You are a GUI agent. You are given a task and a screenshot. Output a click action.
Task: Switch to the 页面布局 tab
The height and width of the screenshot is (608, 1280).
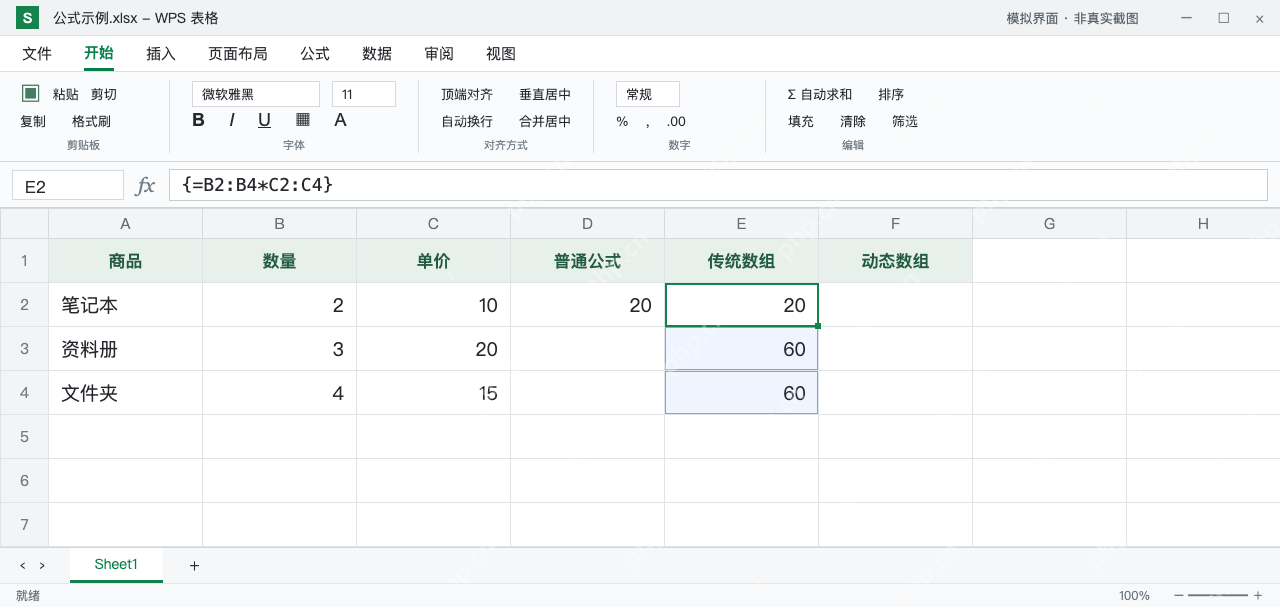[238, 54]
